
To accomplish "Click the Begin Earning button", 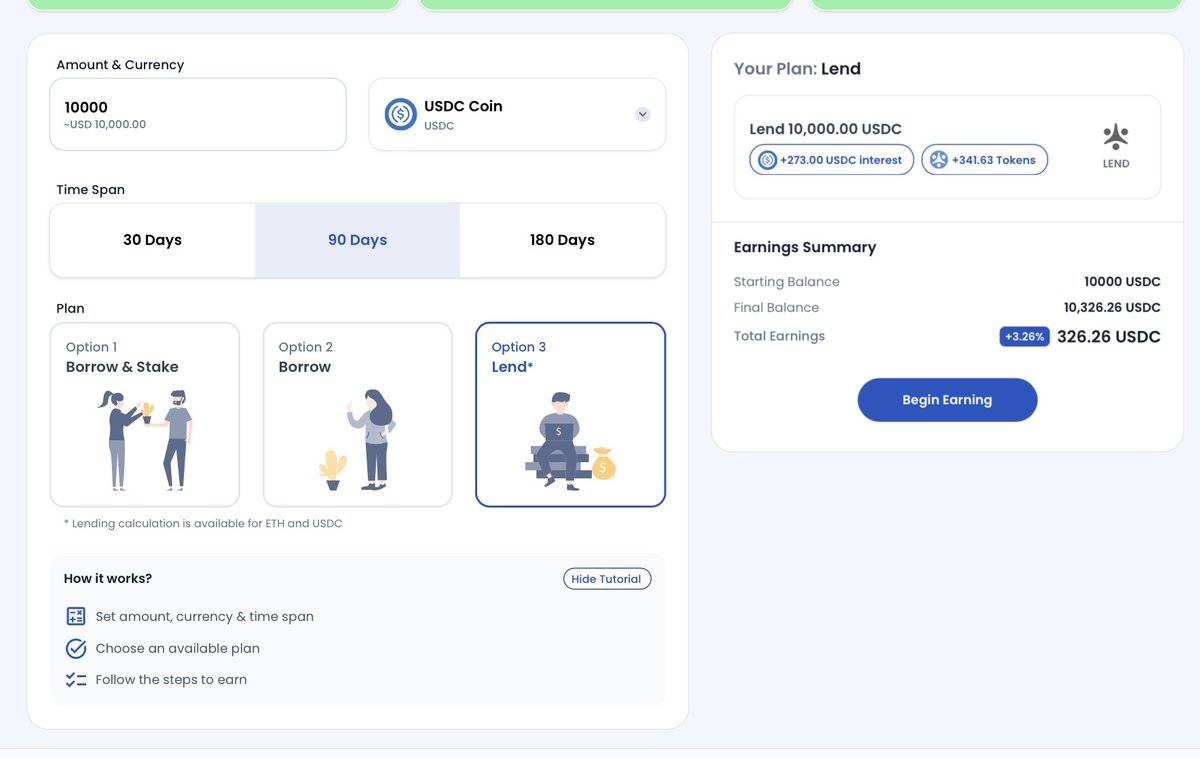I will 947,400.
